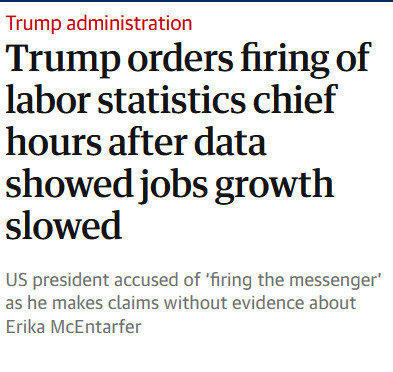
Task: Click the word 'firing' in the headline
Action: coord(285,59)
